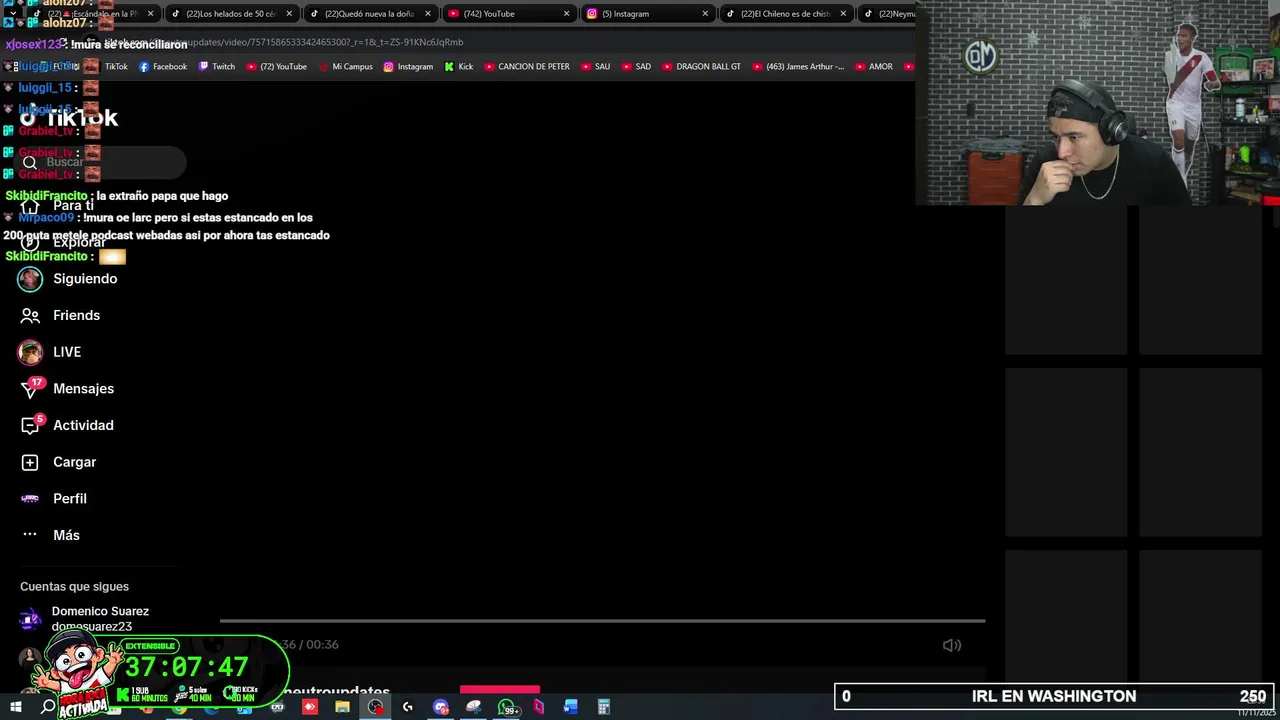Open the Cargar upload page
The width and height of the screenshot is (1280, 720).
point(58,462)
